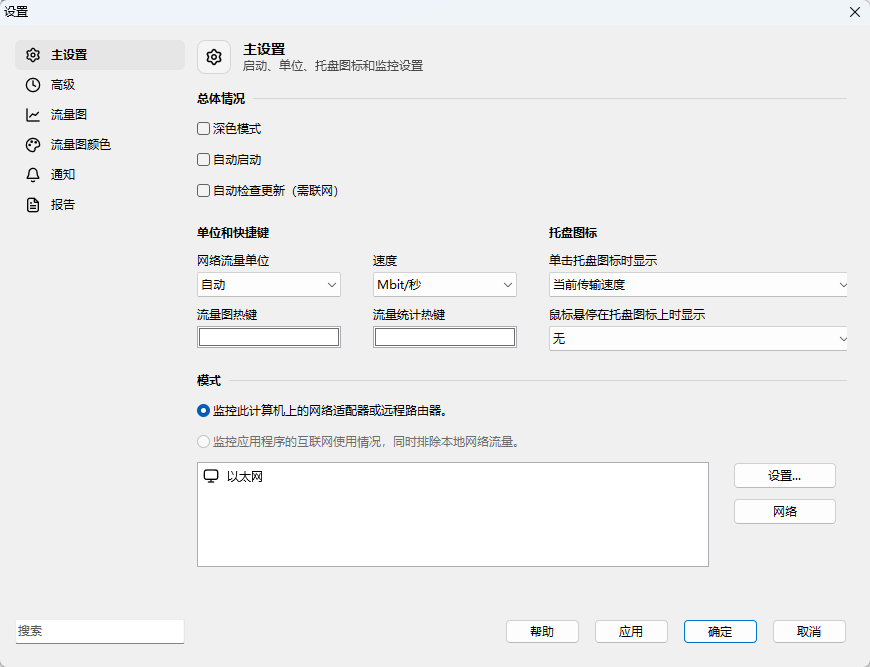
Task: Click the 应用 button
Action: (631, 631)
